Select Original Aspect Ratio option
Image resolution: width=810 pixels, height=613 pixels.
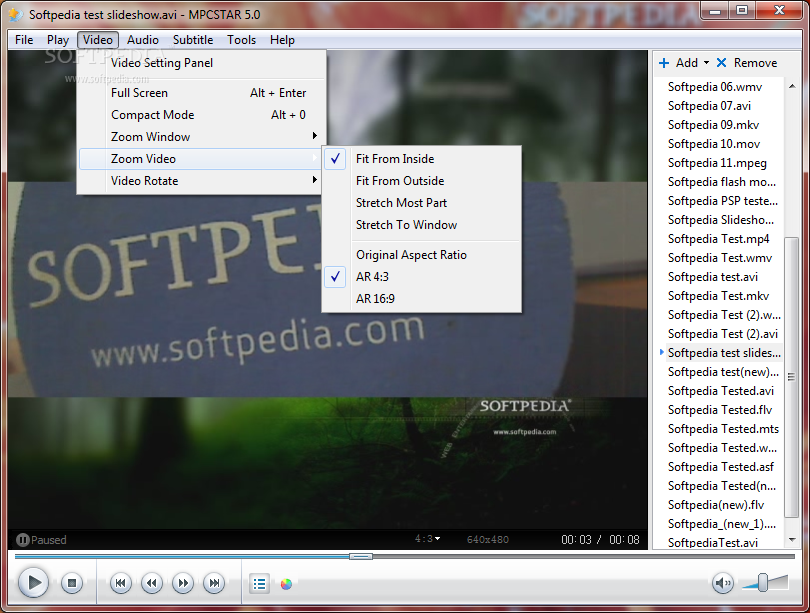pyautogui.click(x=421, y=255)
